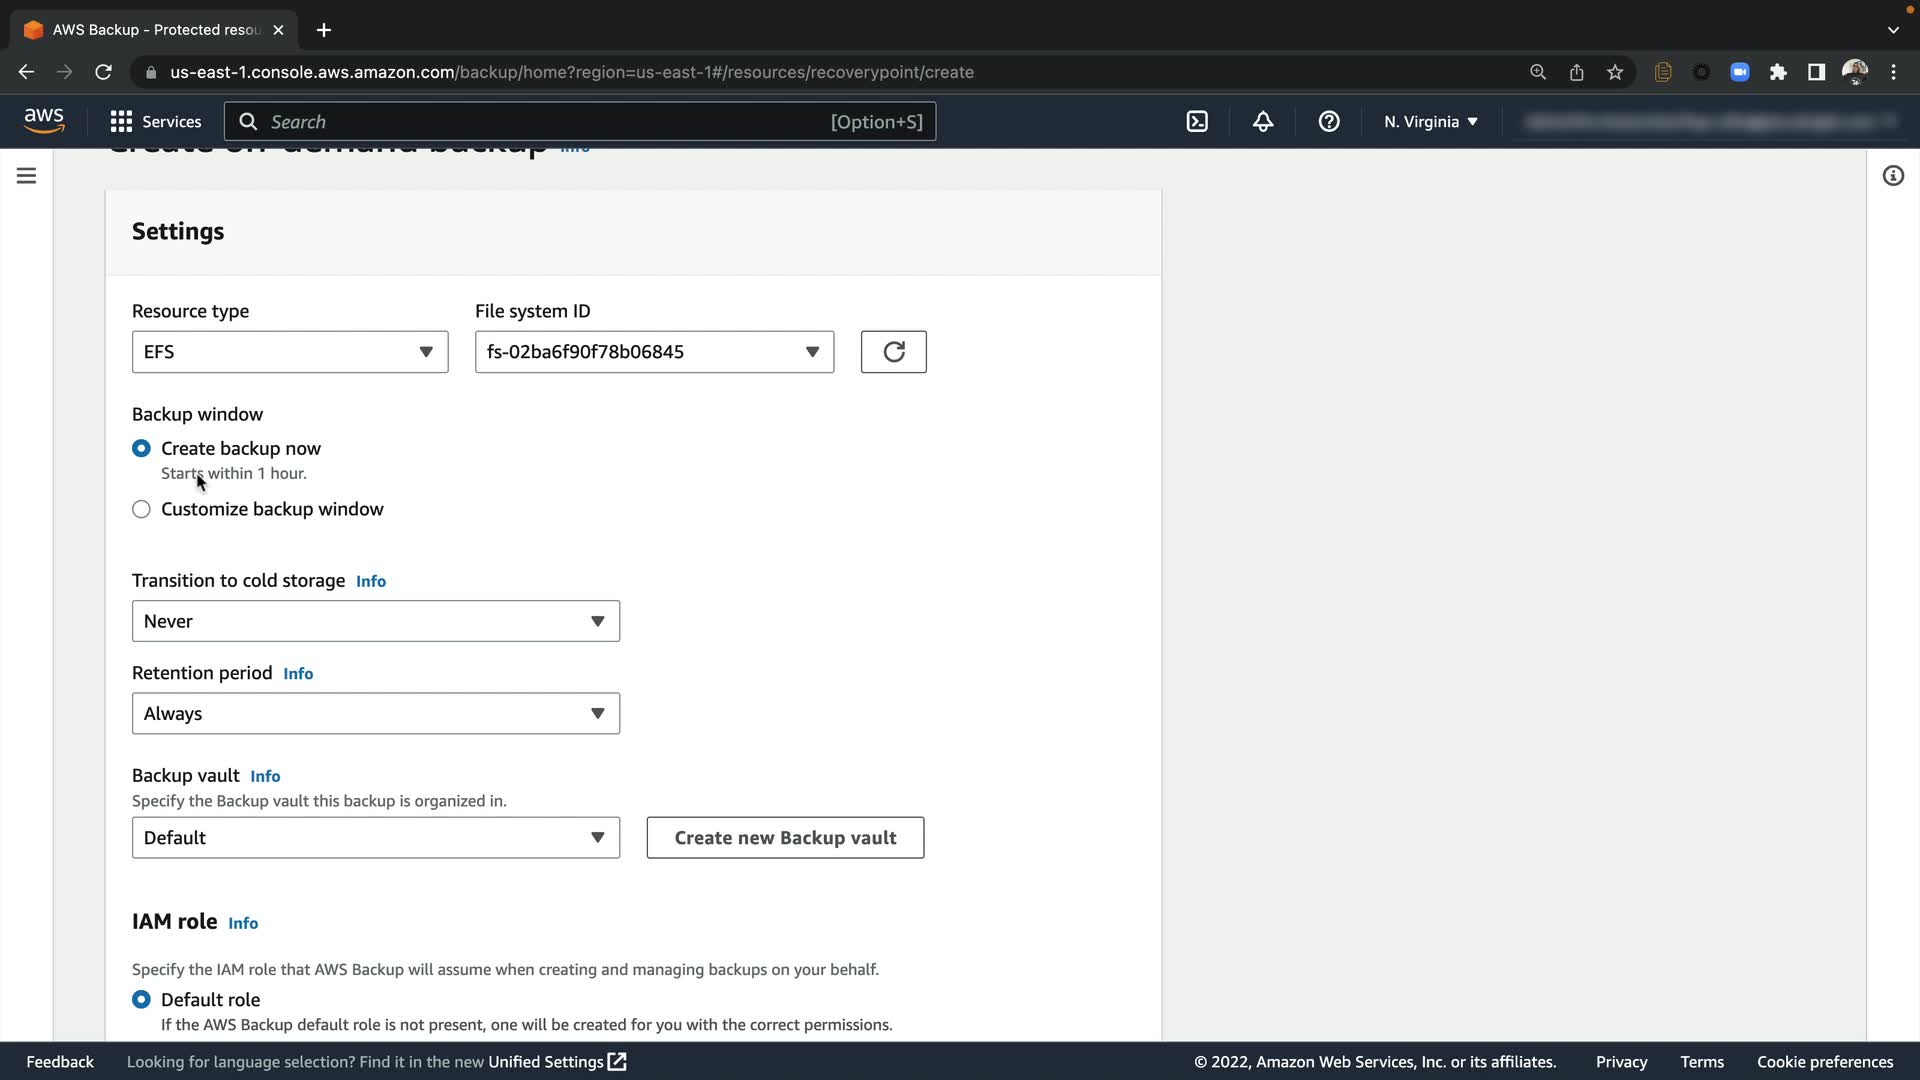Click the refresh file systems button
Viewport: 1920px width, 1080px height.
click(x=893, y=352)
